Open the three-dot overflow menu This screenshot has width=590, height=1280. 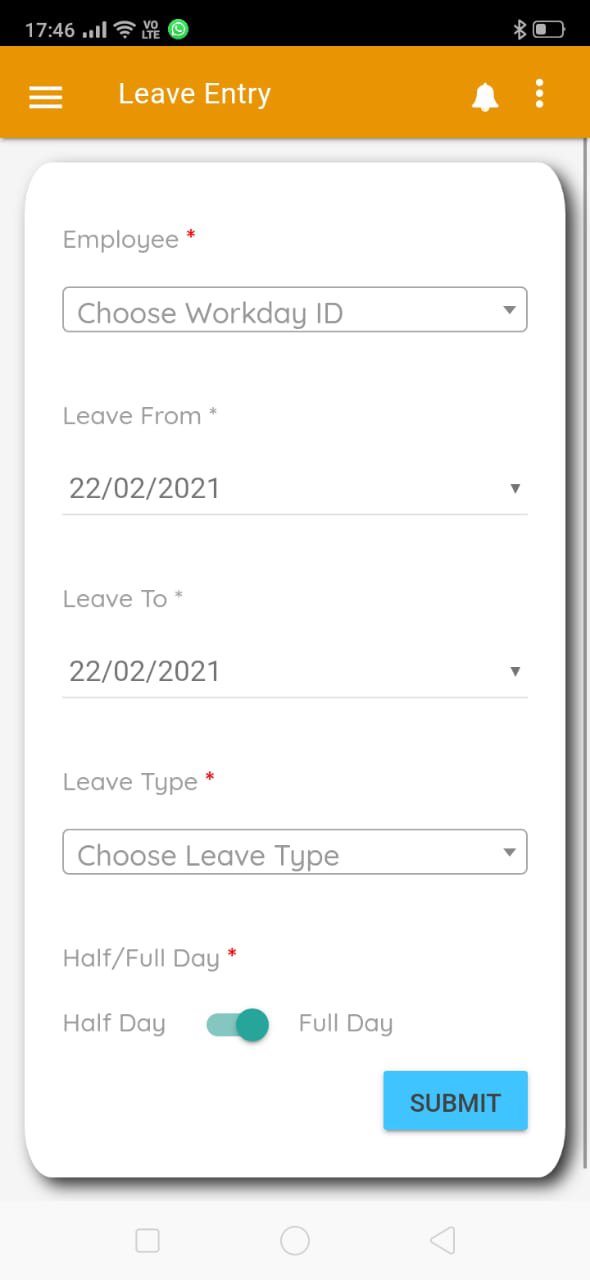click(540, 94)
